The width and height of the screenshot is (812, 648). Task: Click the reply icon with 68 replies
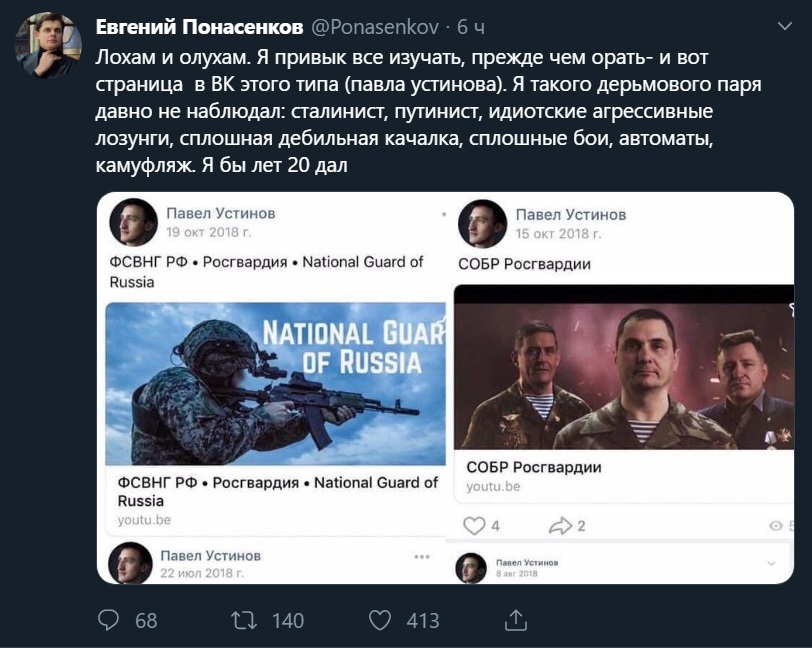(109, 620)
